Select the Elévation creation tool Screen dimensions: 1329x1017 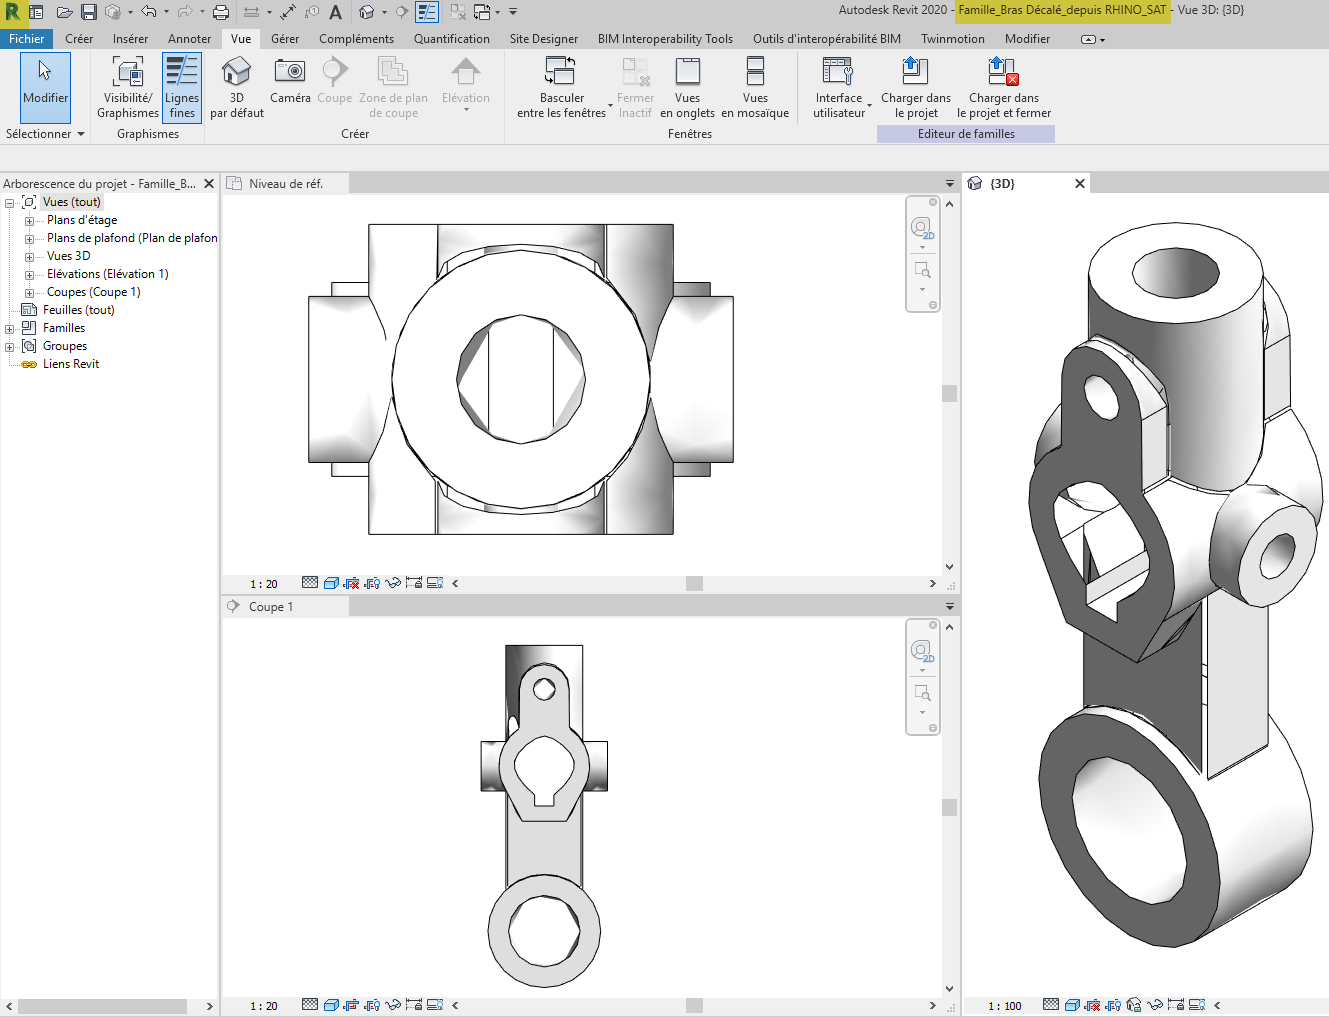465,87
